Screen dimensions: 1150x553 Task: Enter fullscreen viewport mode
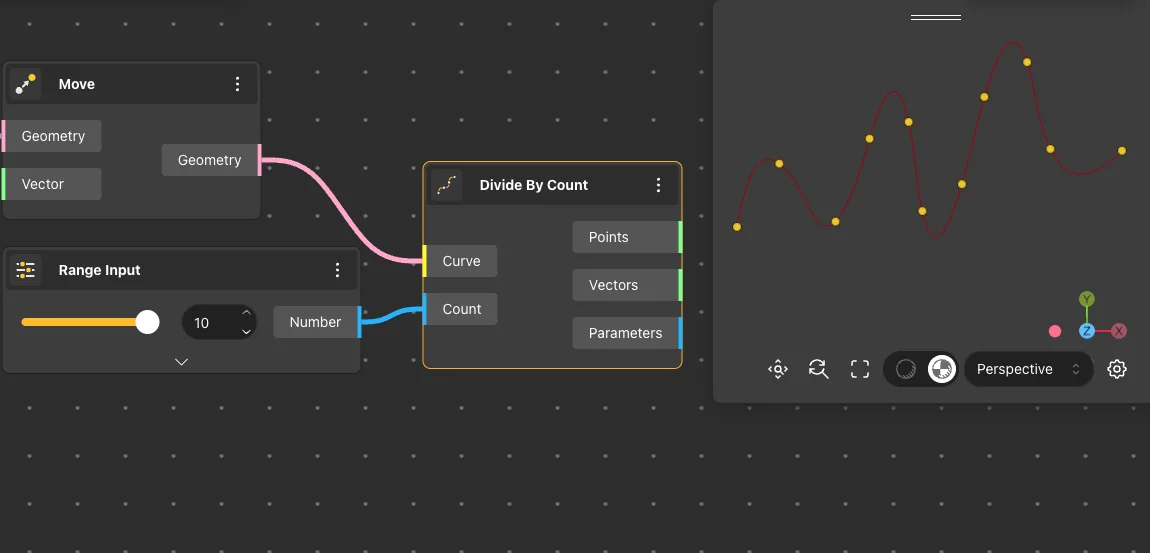point(860,369)
